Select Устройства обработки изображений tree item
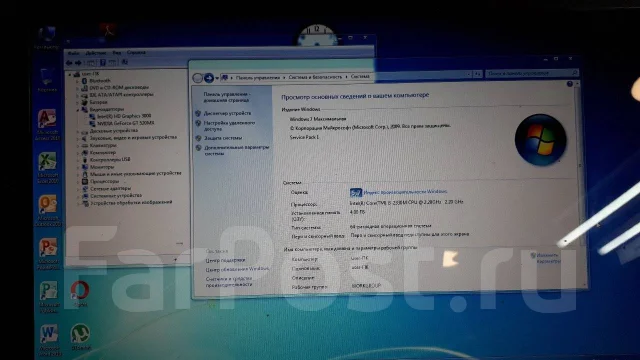Image resolution: width=640 pixels, height=360 pixels. click(131, 202)
